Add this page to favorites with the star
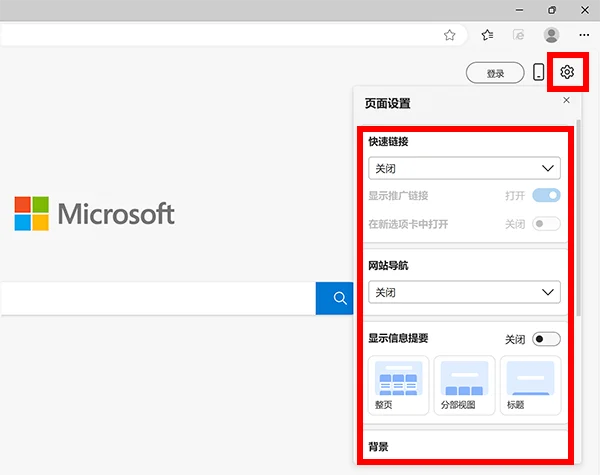 pos(450,34)
